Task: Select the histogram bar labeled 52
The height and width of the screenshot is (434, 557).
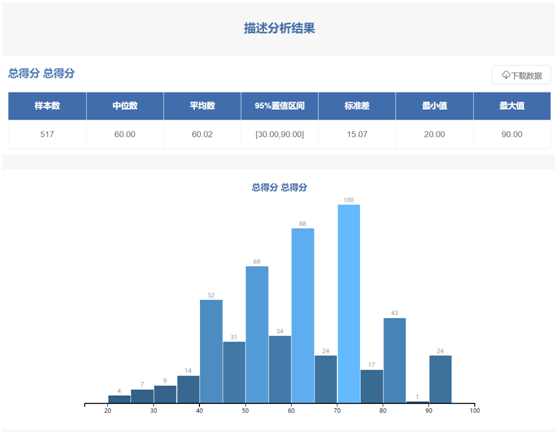Action: coord(211,351)
